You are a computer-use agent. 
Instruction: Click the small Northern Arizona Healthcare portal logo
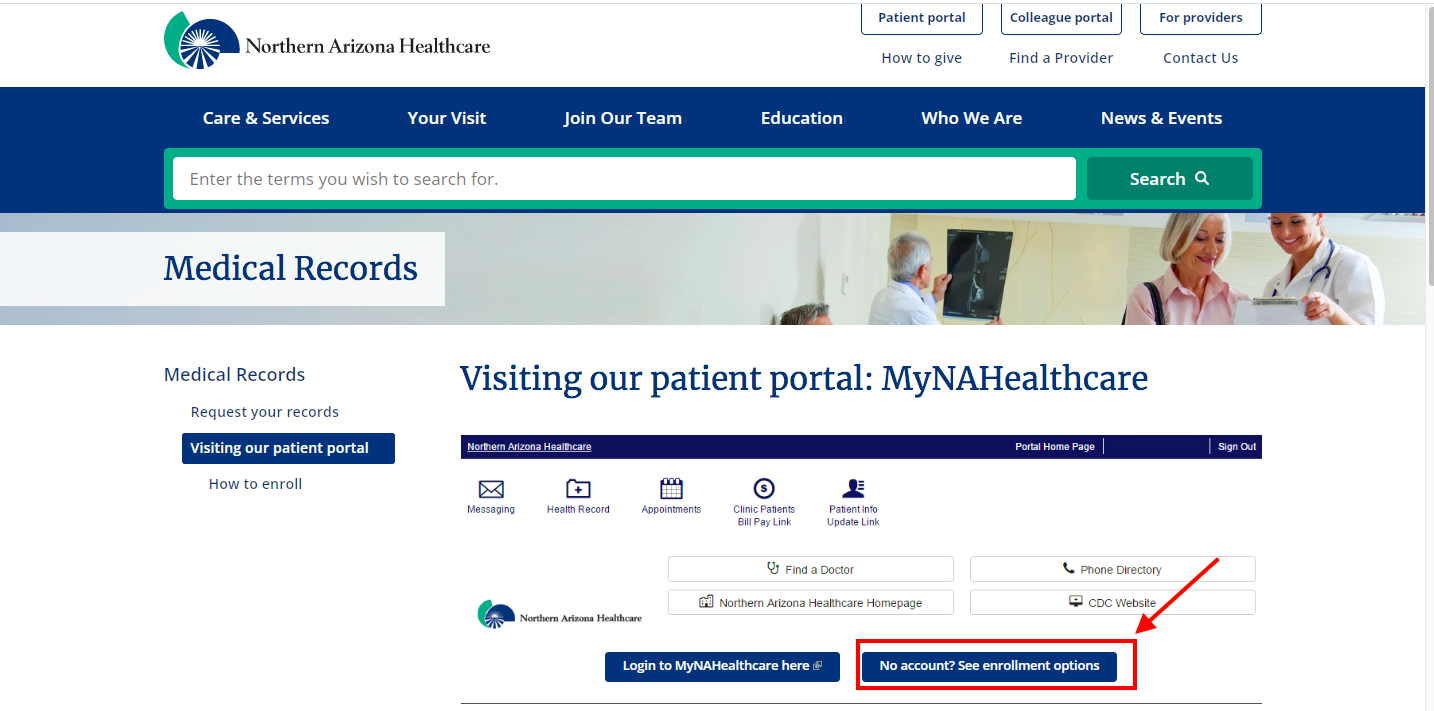point(560,615)
